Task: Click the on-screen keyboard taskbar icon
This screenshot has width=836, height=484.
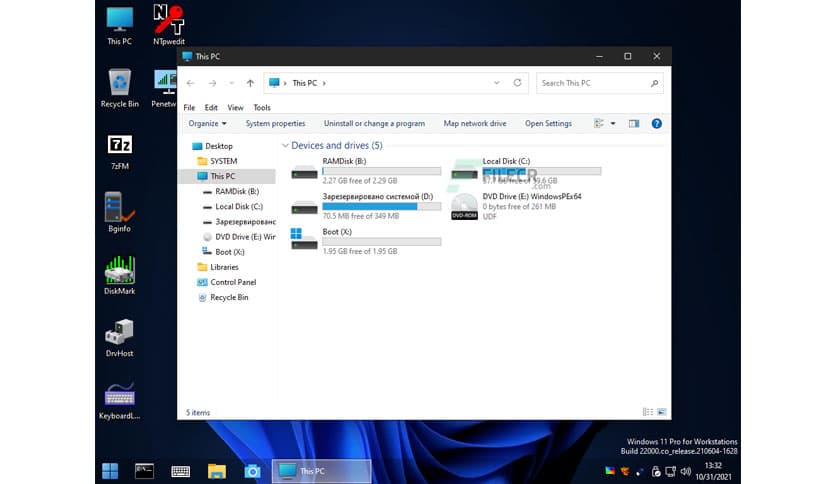Action: click(x=181, y=471)
